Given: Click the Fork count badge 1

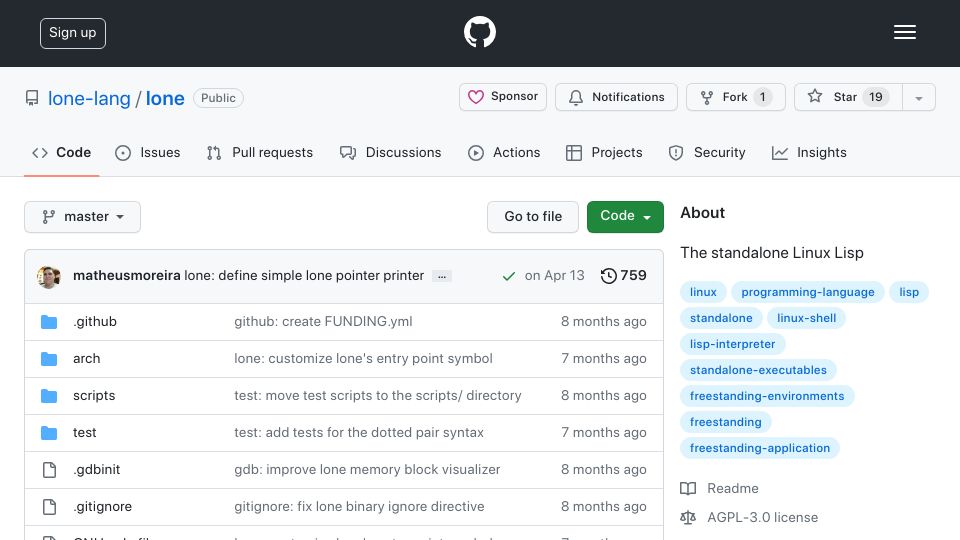Looking at the screenshot, I should click(x=762, y=97).
